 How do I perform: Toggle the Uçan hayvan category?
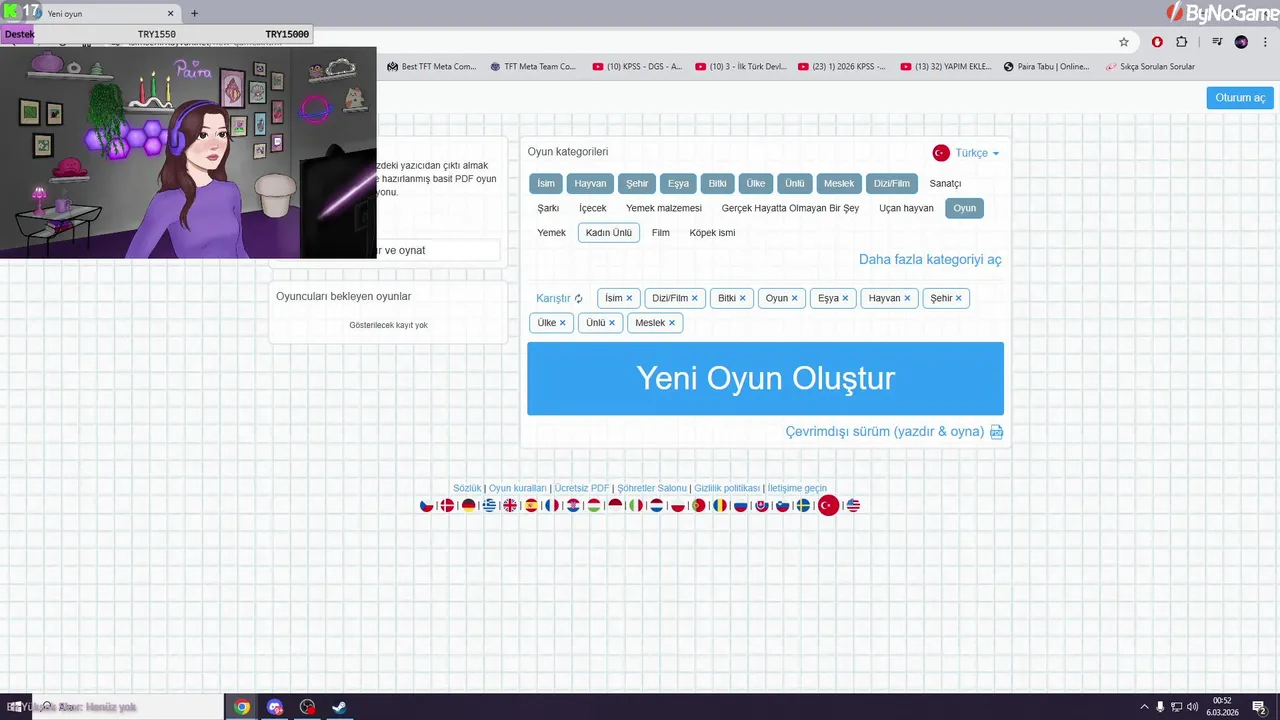(x=906, y=208)
